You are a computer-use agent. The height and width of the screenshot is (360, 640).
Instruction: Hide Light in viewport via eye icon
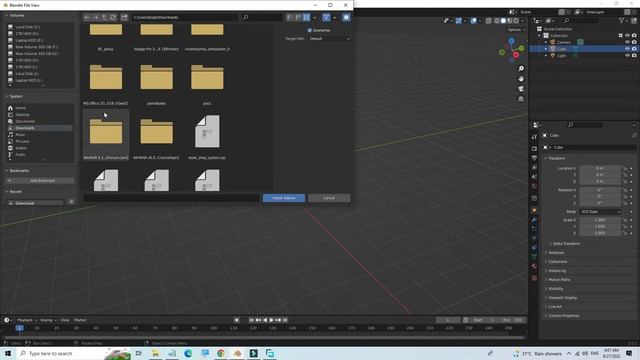pyautogui.click(x=627, y=56)
